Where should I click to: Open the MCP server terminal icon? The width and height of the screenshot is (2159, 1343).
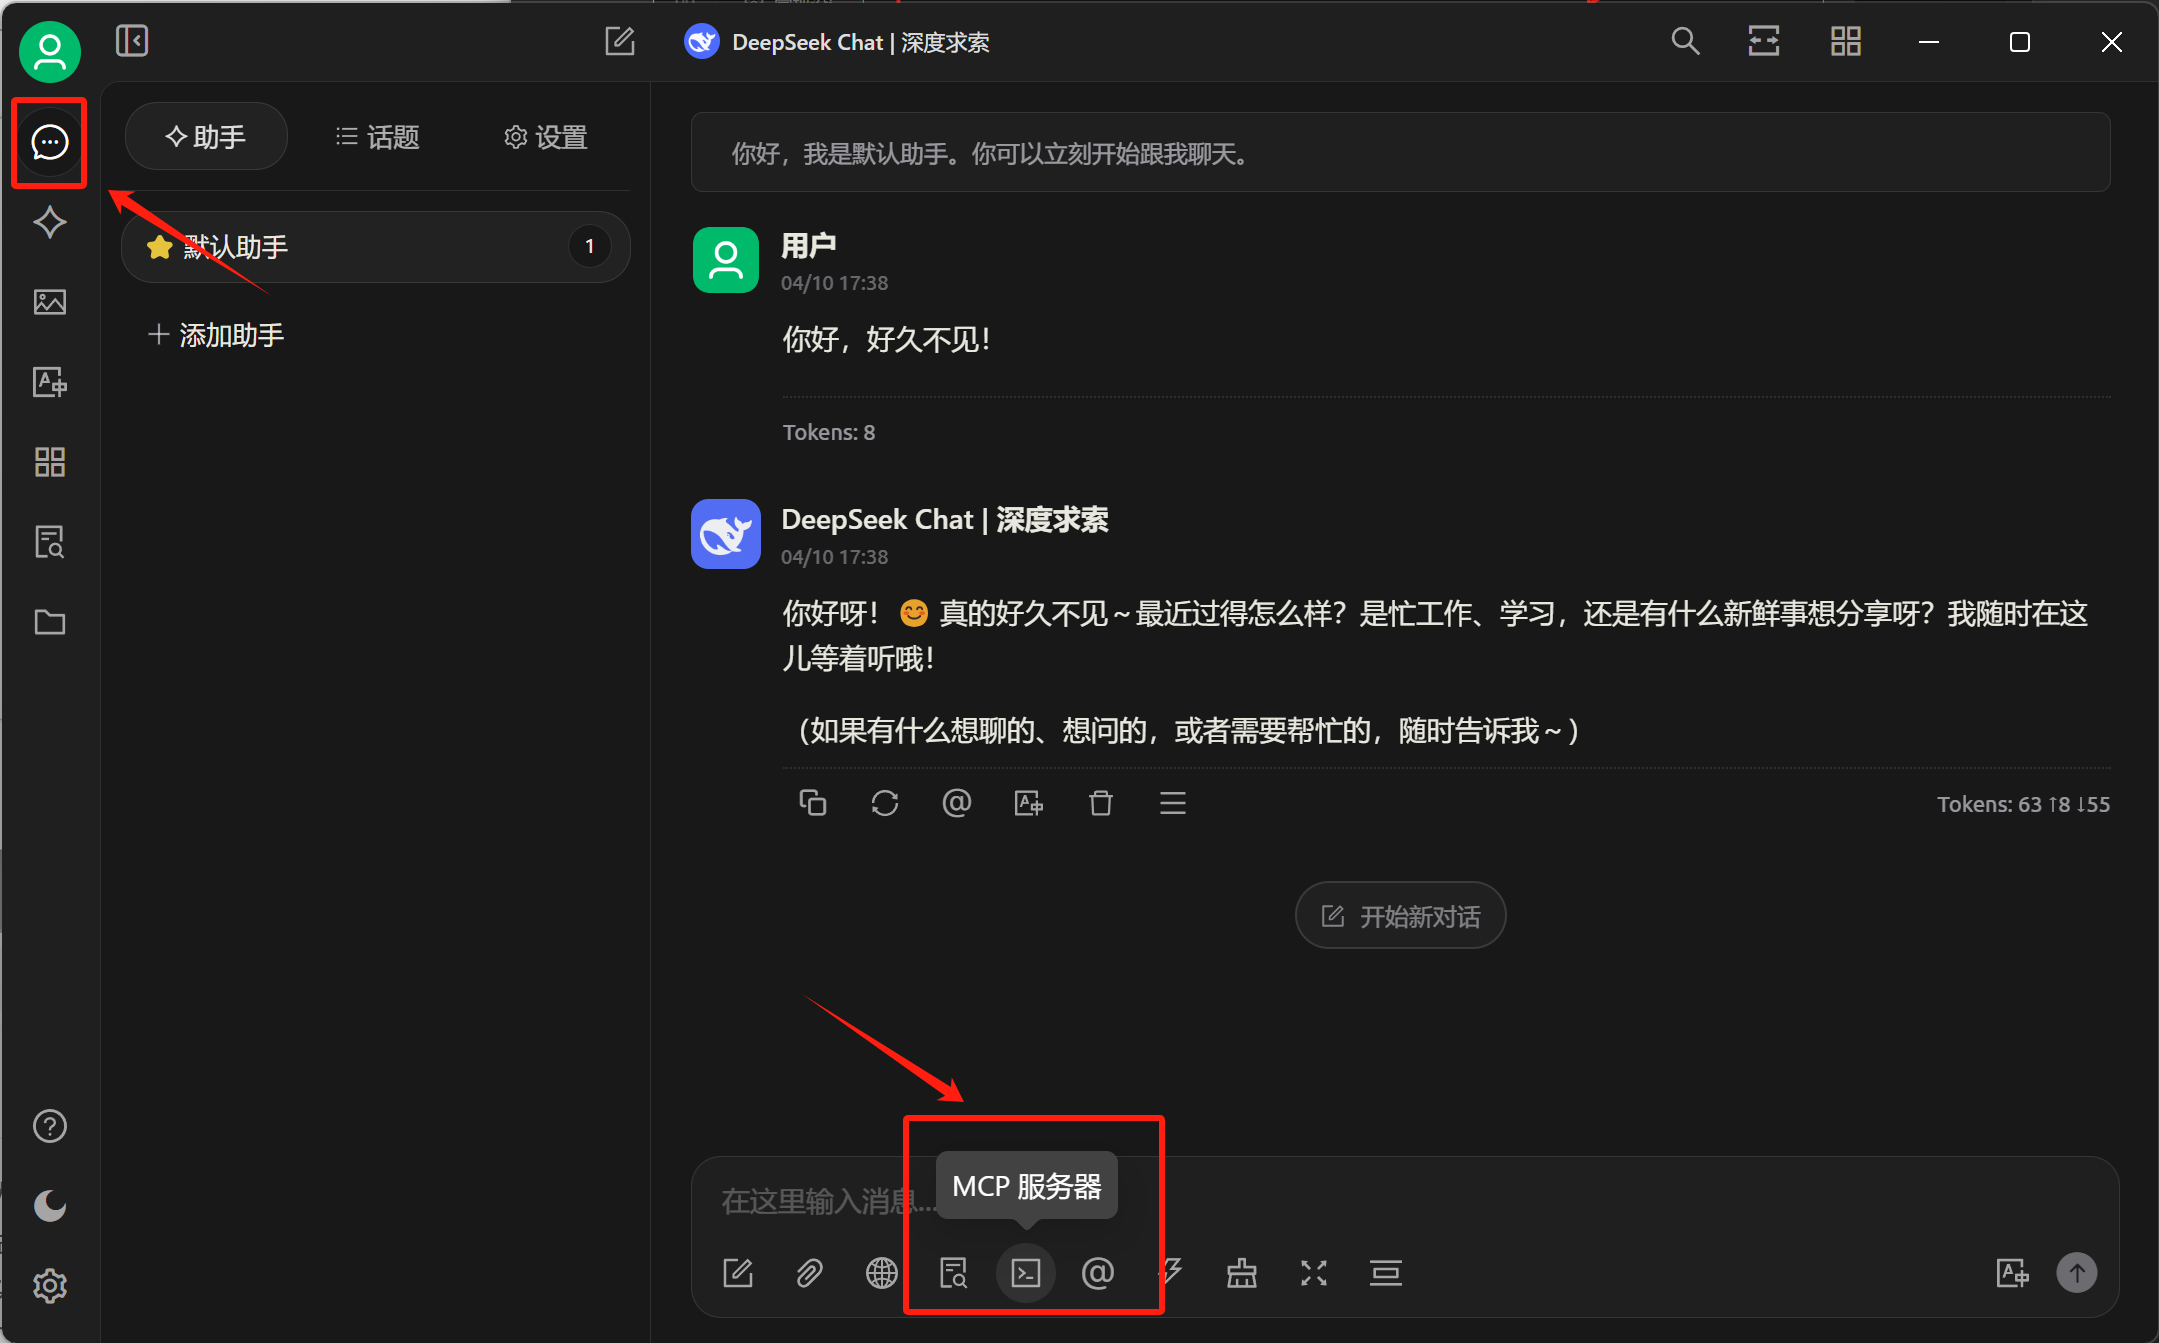click(x=1026, y=1273)
